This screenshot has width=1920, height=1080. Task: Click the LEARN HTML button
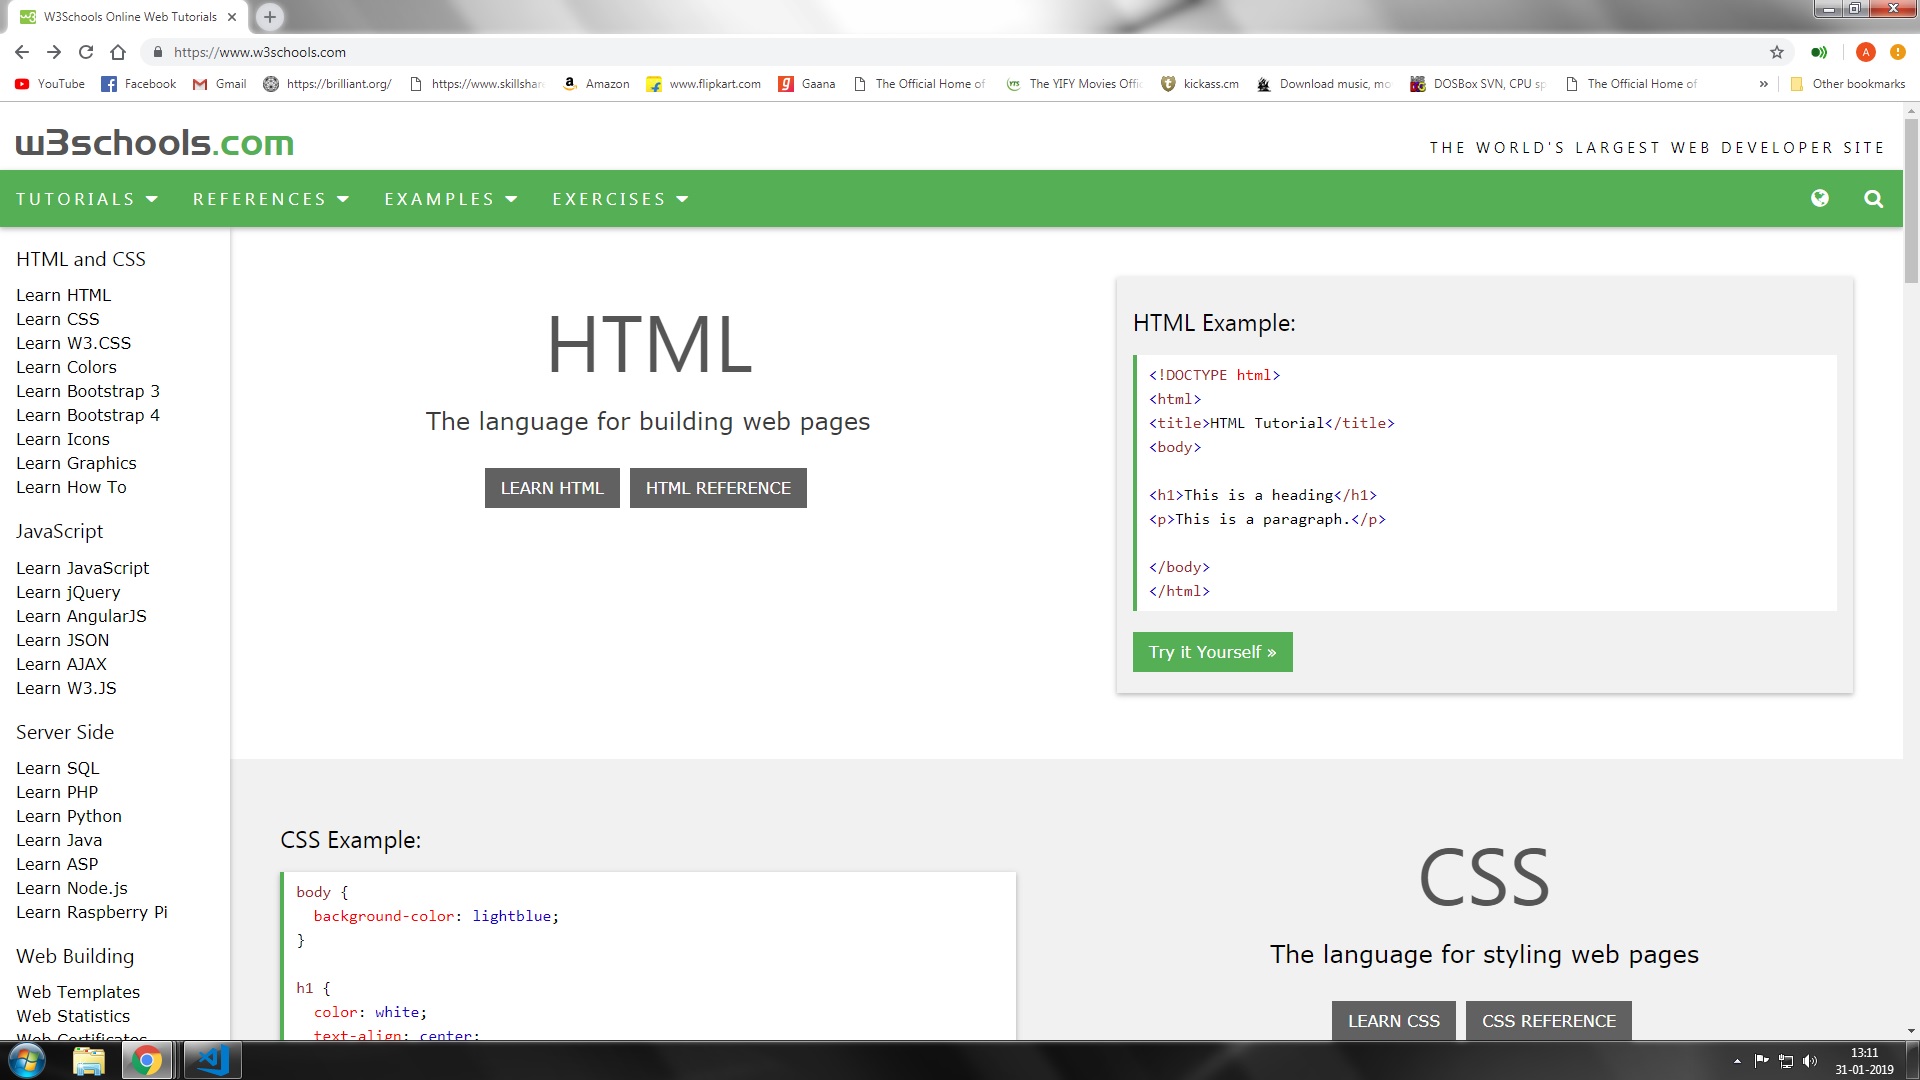click(x=552, y=488)
